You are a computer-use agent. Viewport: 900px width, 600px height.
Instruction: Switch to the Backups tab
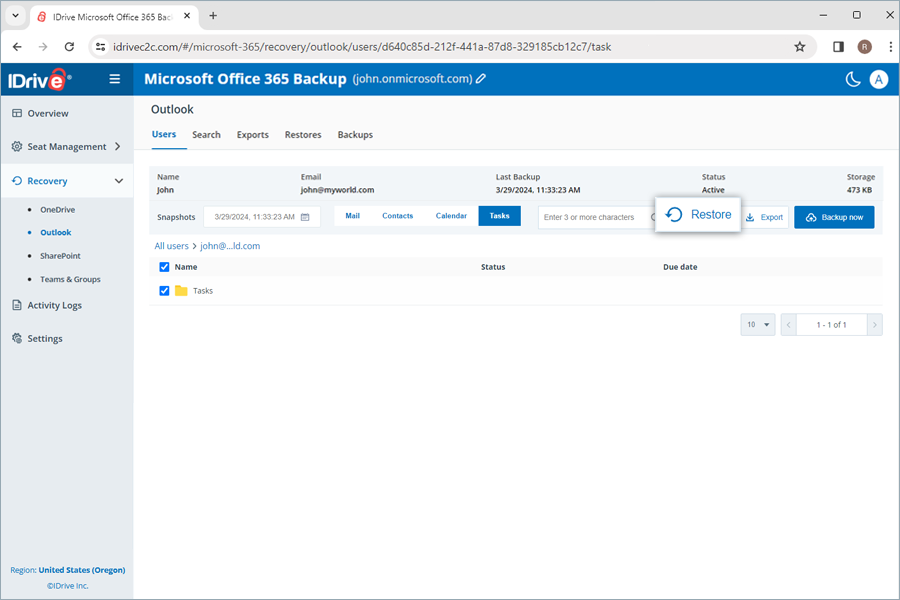tap(355, 135)
